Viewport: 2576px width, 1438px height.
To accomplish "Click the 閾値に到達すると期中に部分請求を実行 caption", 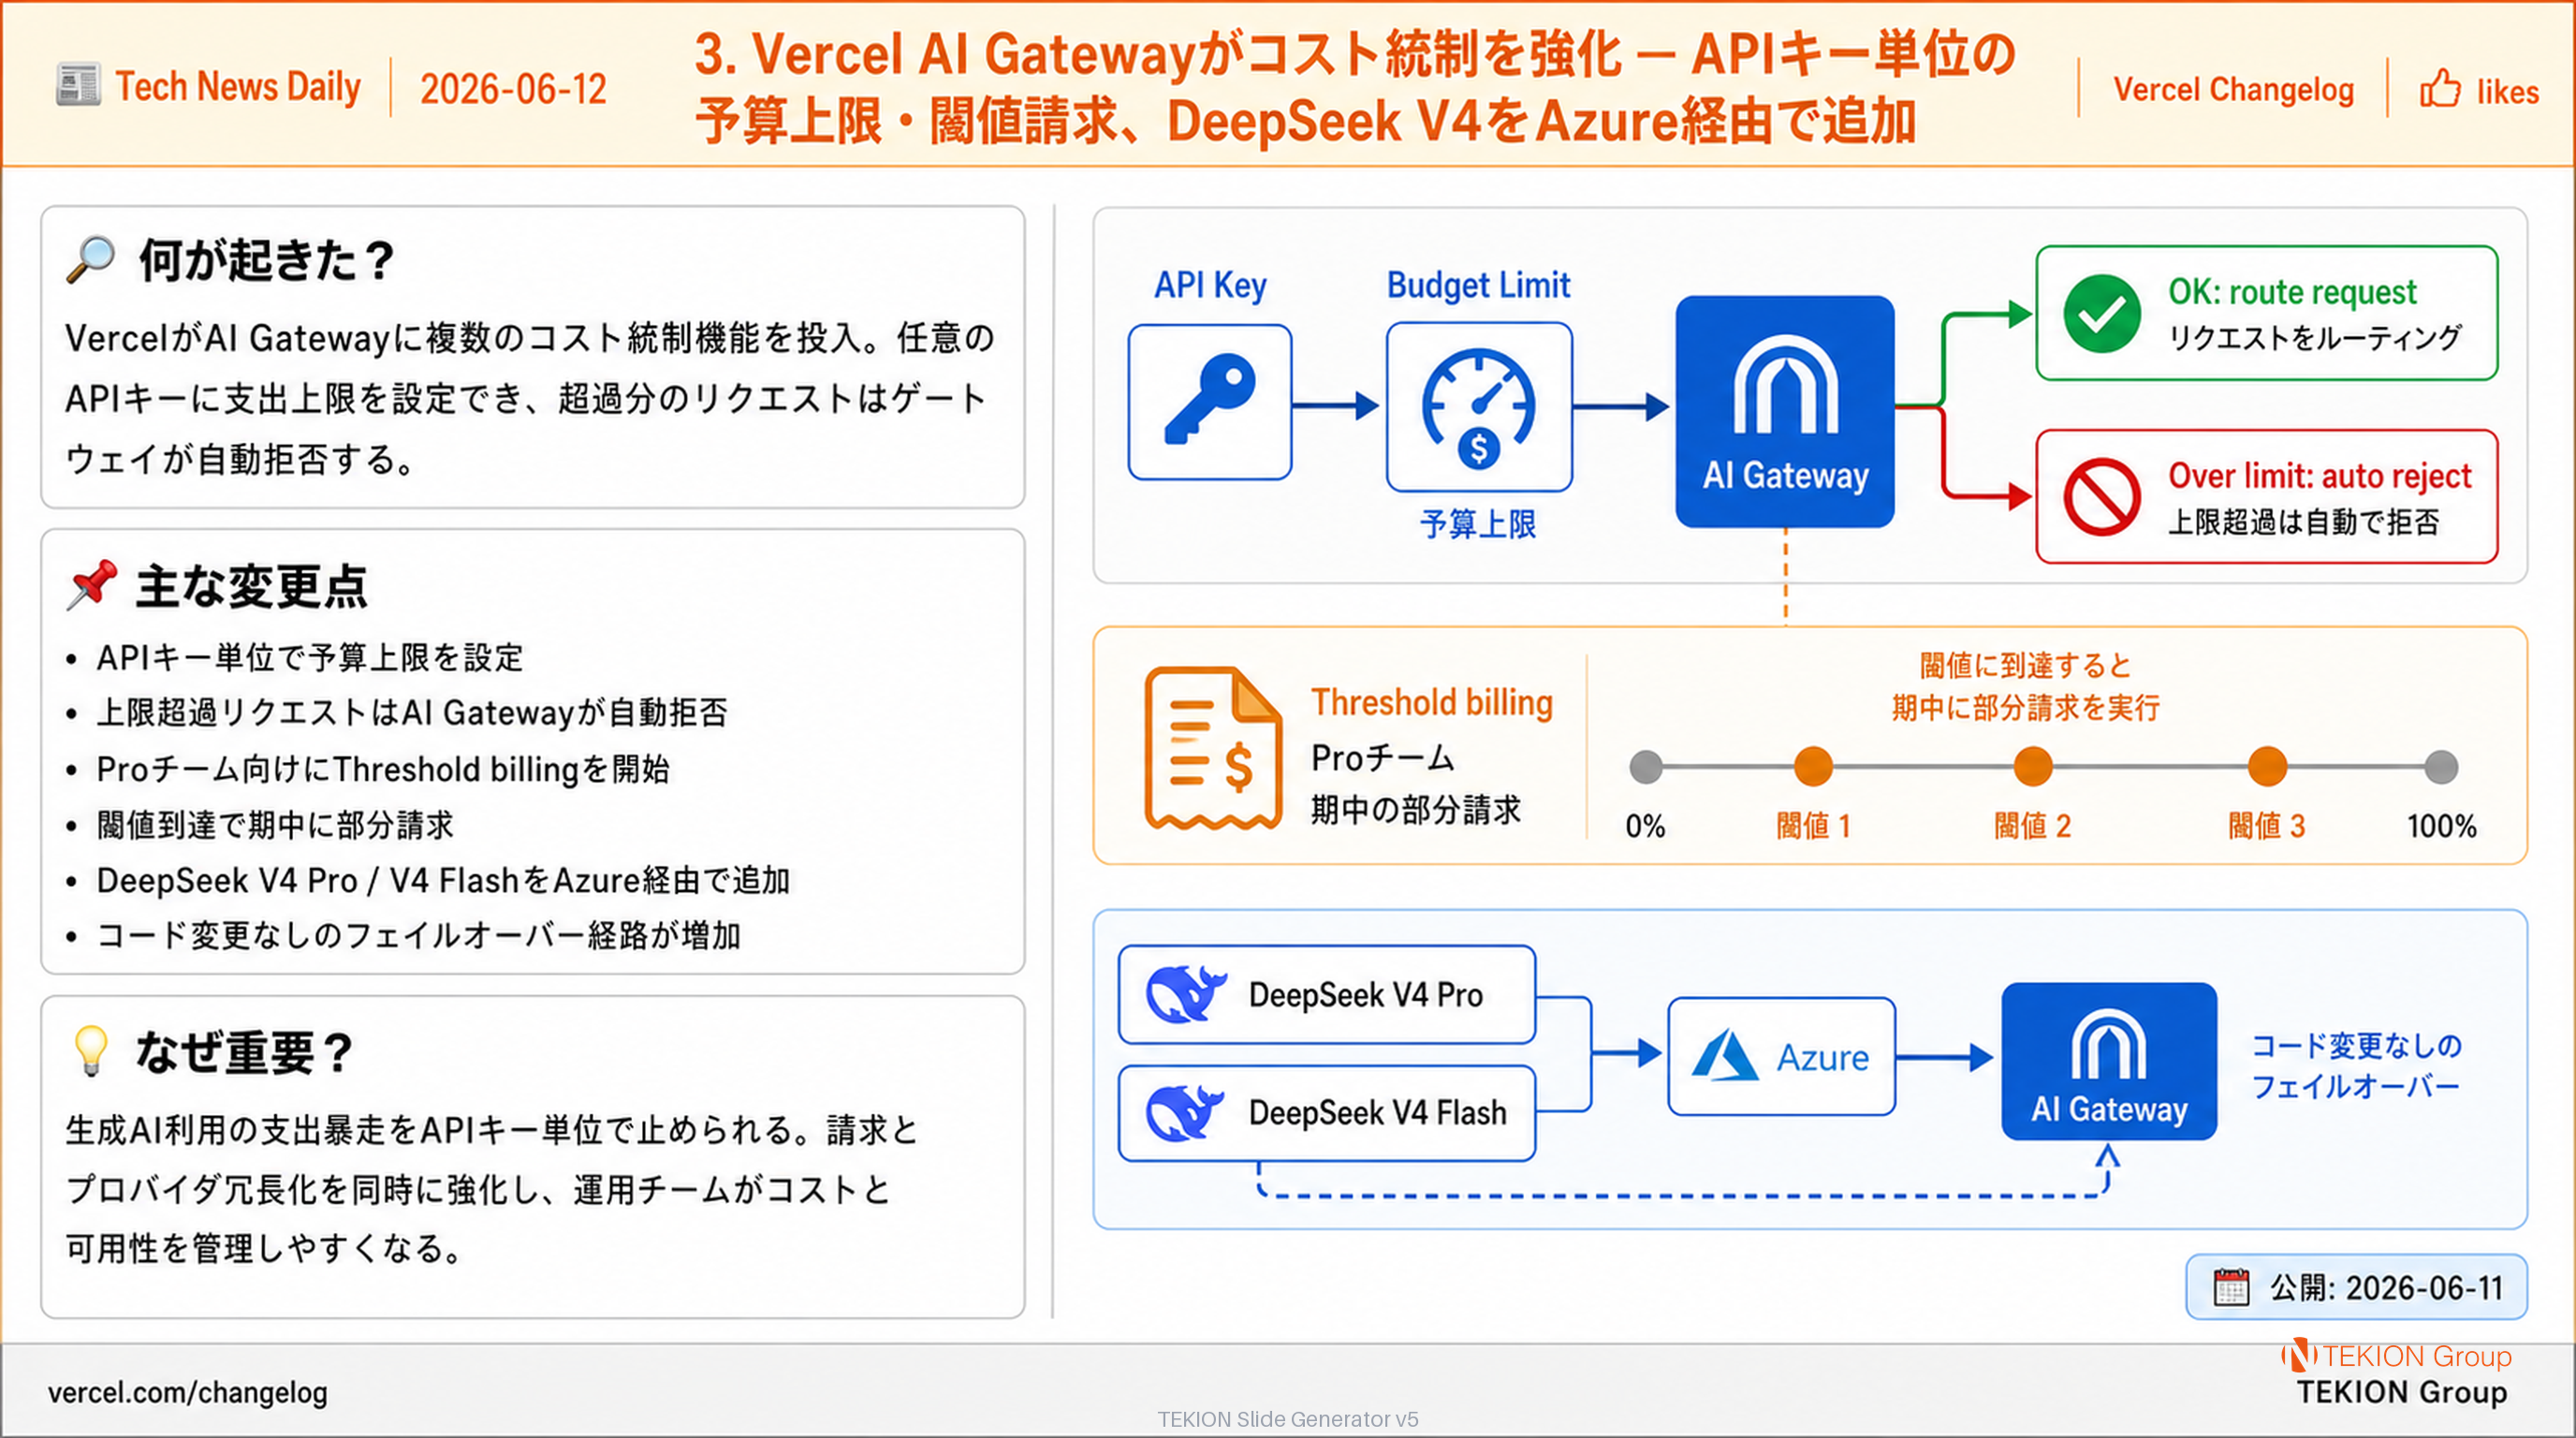I will tap(2025, 686).
